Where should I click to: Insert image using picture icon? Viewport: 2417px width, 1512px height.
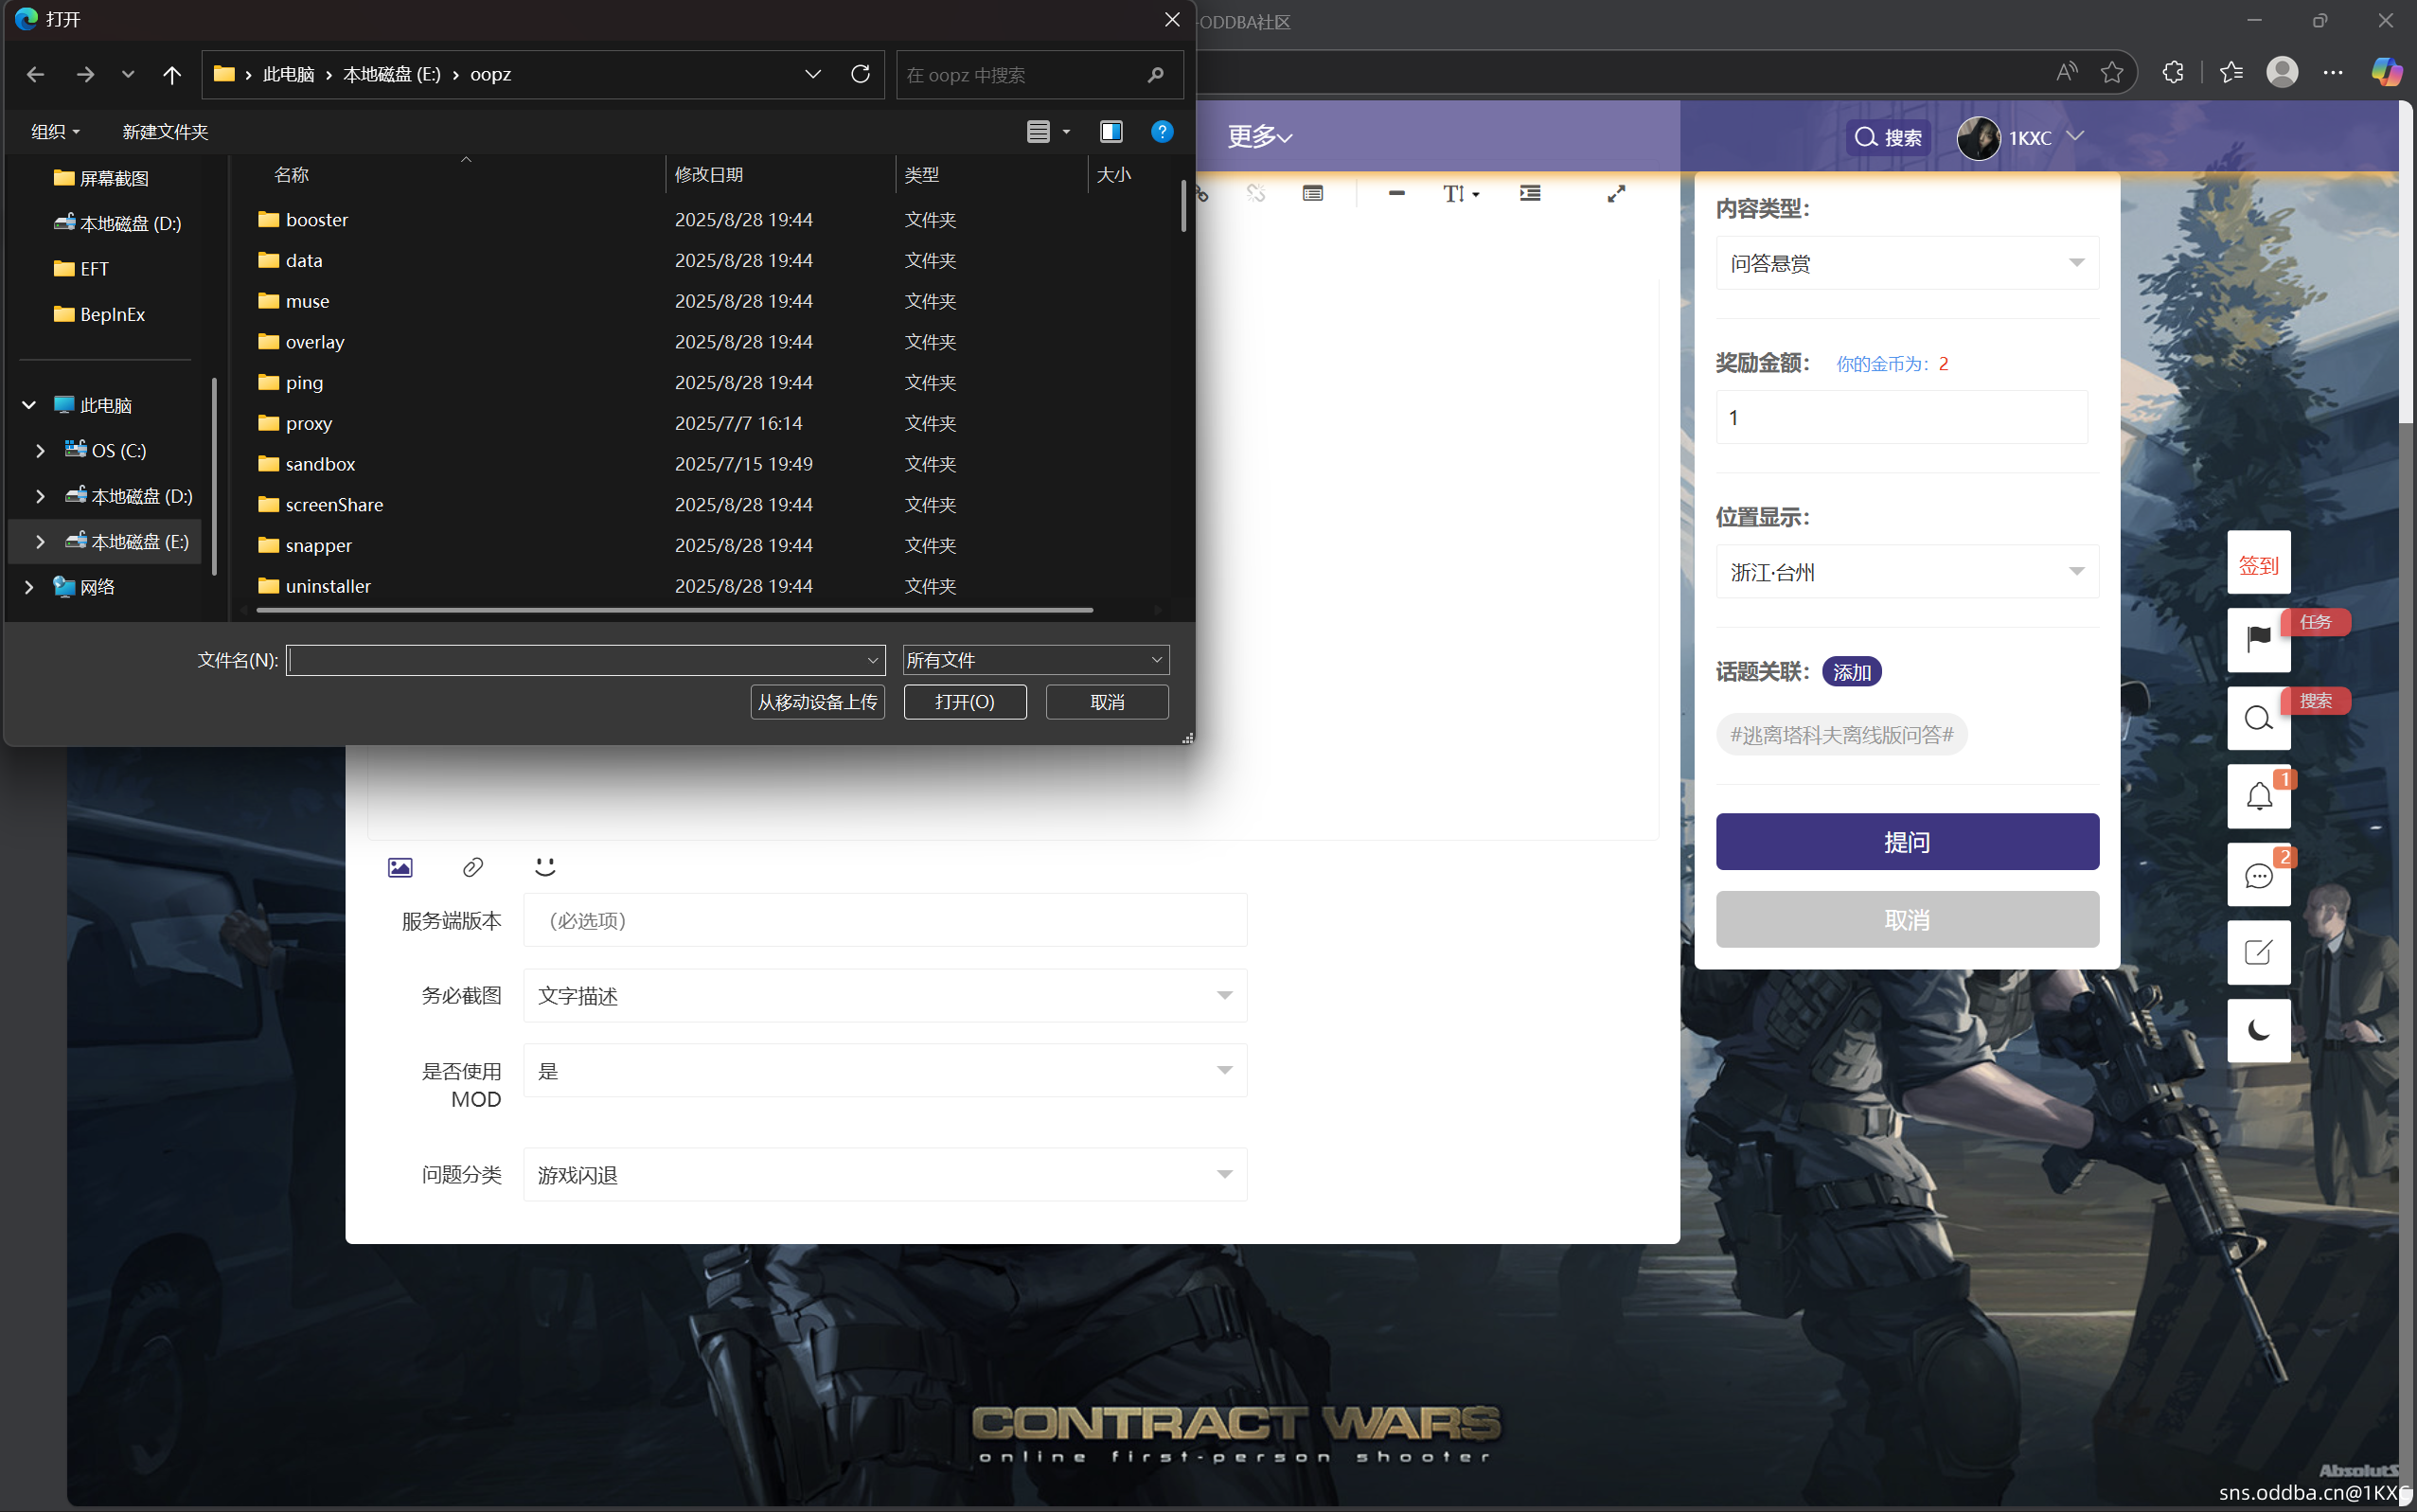coord(400,867)
